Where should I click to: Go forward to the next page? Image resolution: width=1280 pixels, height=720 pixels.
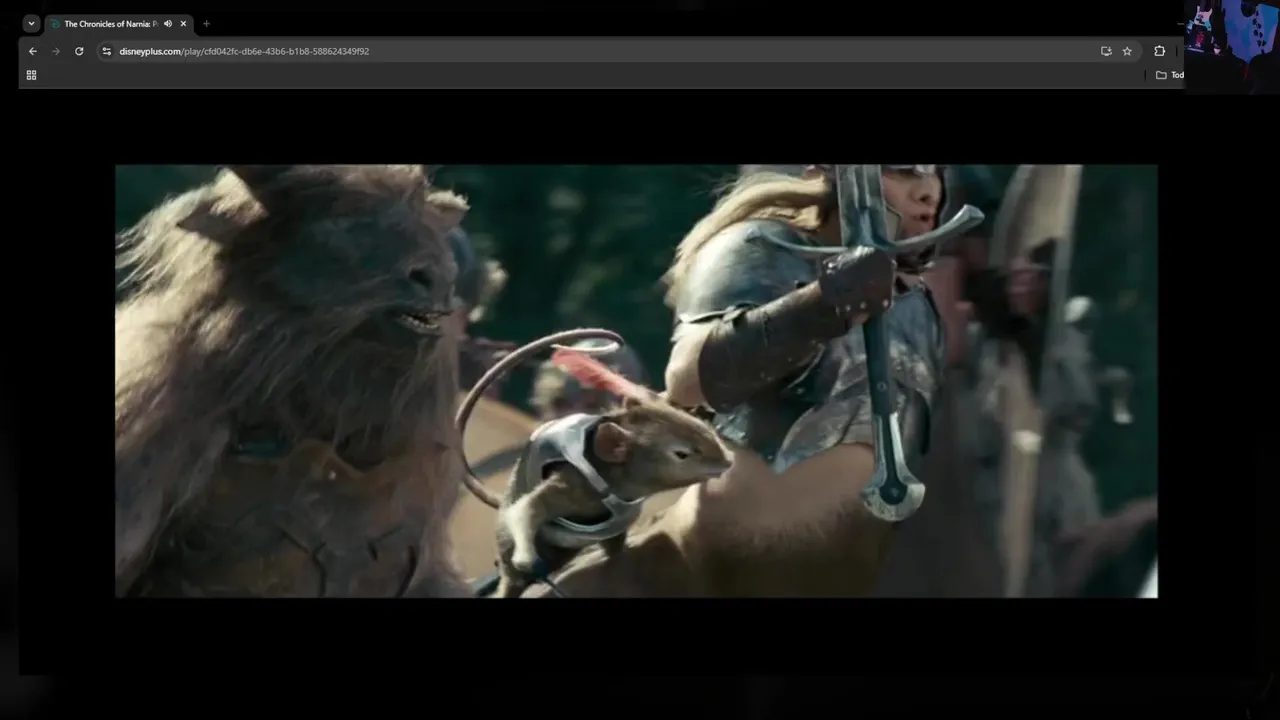coord(56,51)
